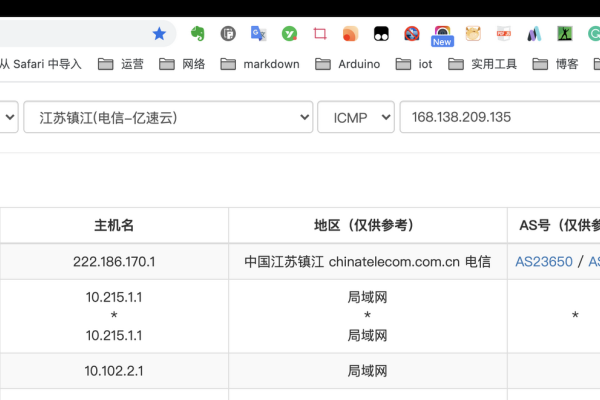This screenshot has width=600, height=400.
Task: Select the 222.186.170.1 host cell
Action: click(114, 262)
